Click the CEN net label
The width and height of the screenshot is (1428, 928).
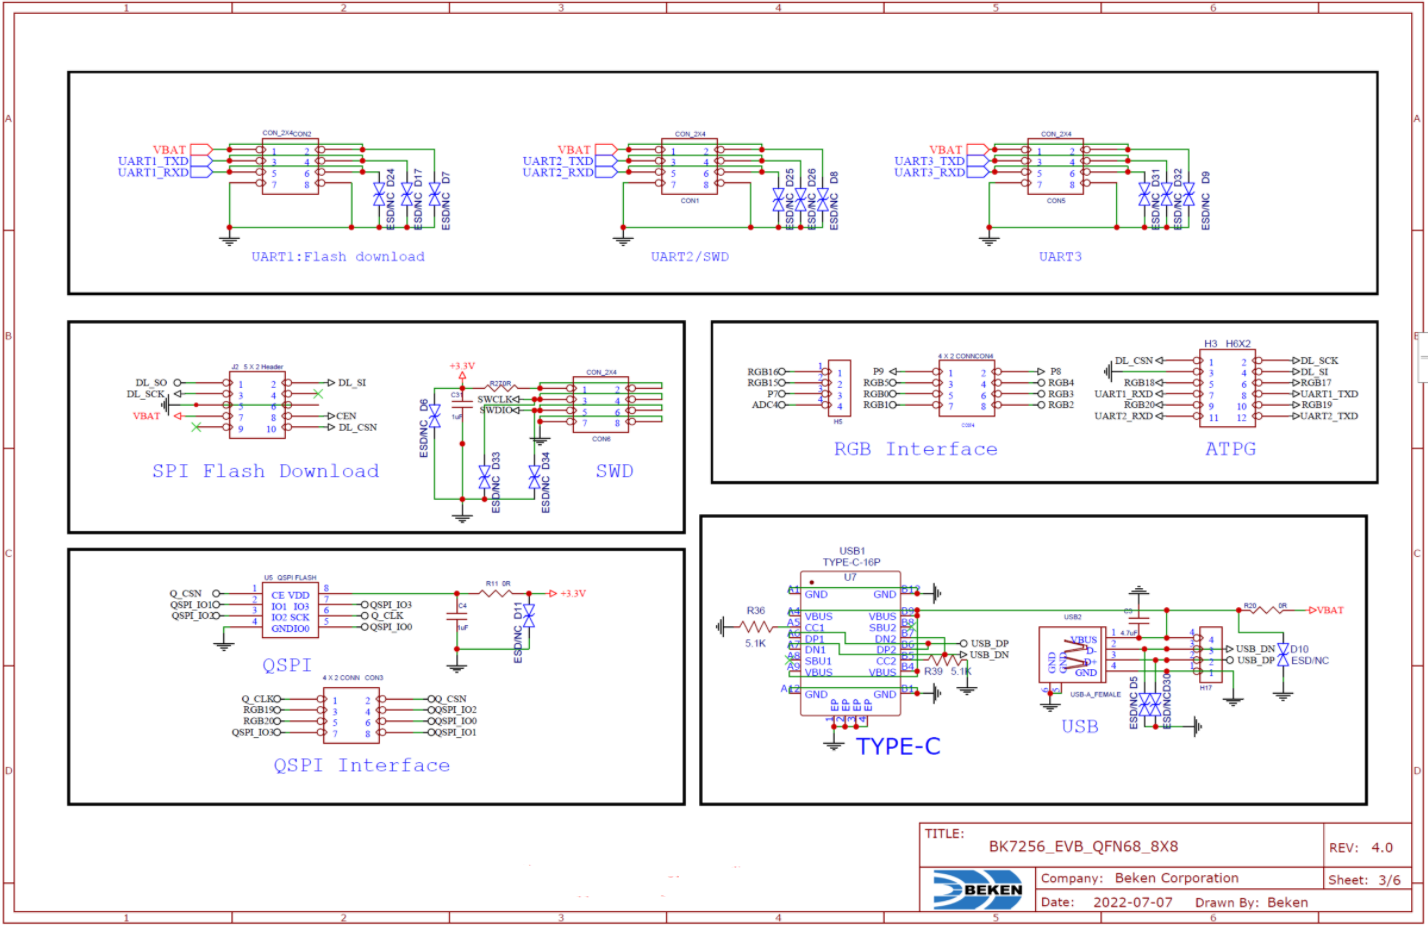346,416
